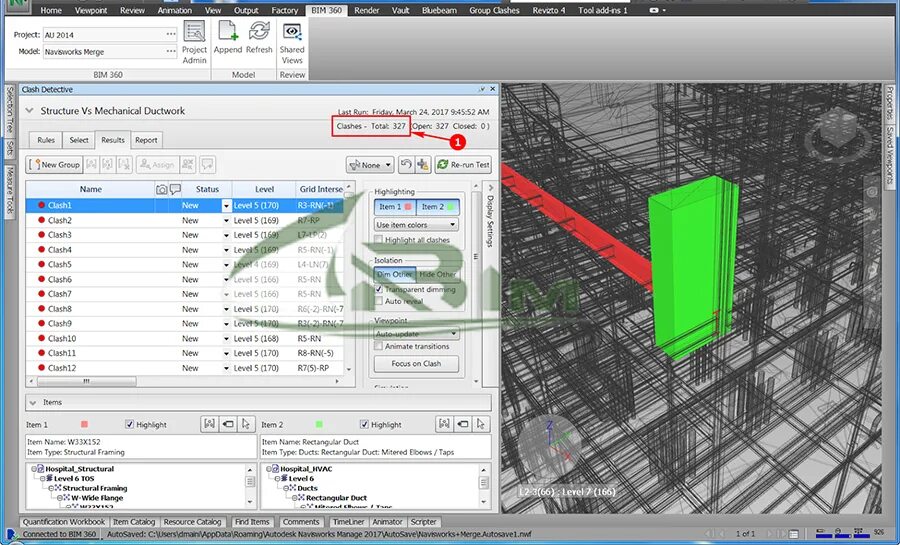Create a New Group of clashes

[55, 165]
